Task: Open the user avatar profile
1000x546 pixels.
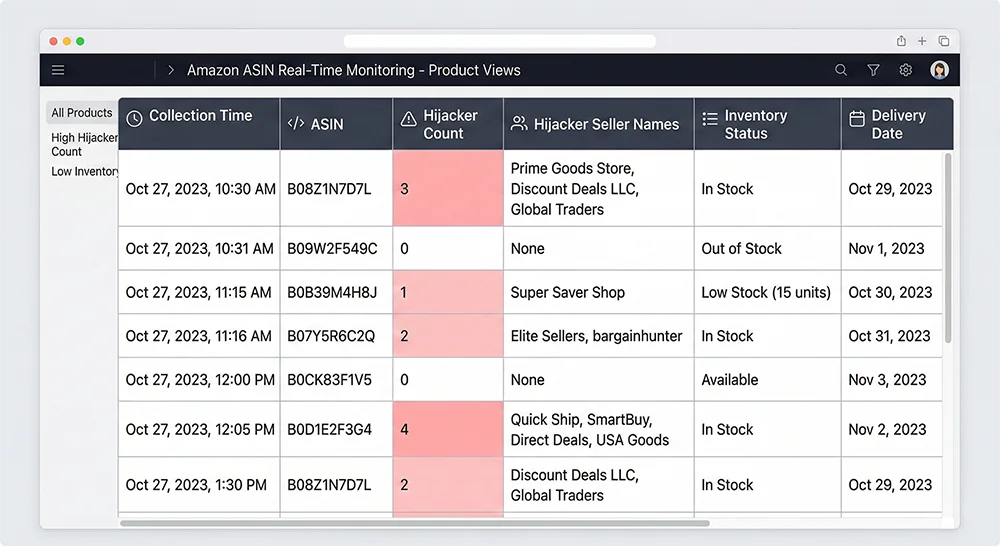Action: tap(939, 70)
